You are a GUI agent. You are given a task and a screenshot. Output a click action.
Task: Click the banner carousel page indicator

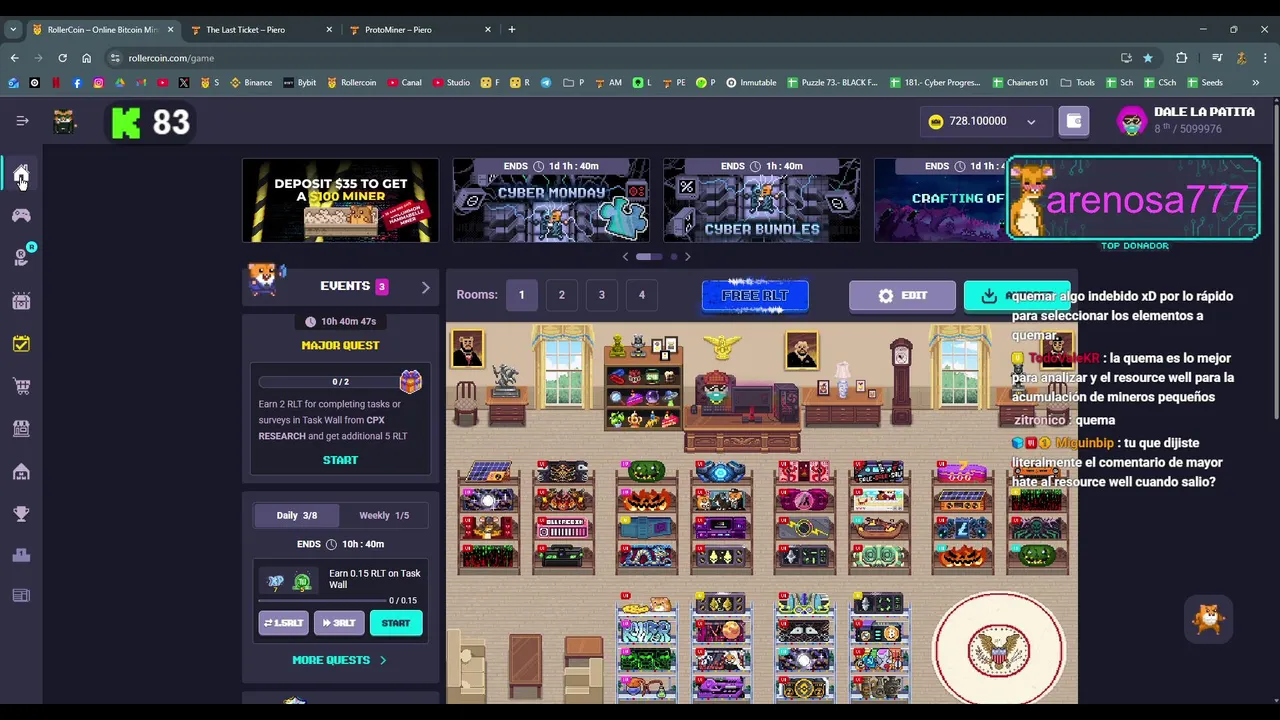(657, 257)
